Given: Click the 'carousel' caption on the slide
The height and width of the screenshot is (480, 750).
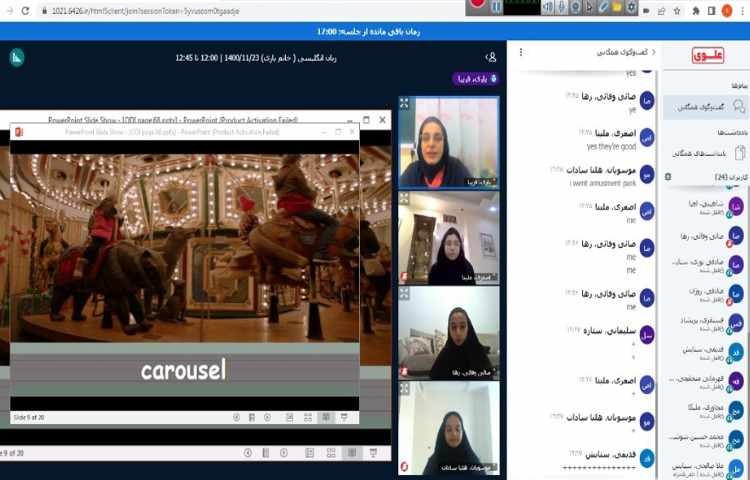Looking at the screenshot, I should click(x=183, y=370).
